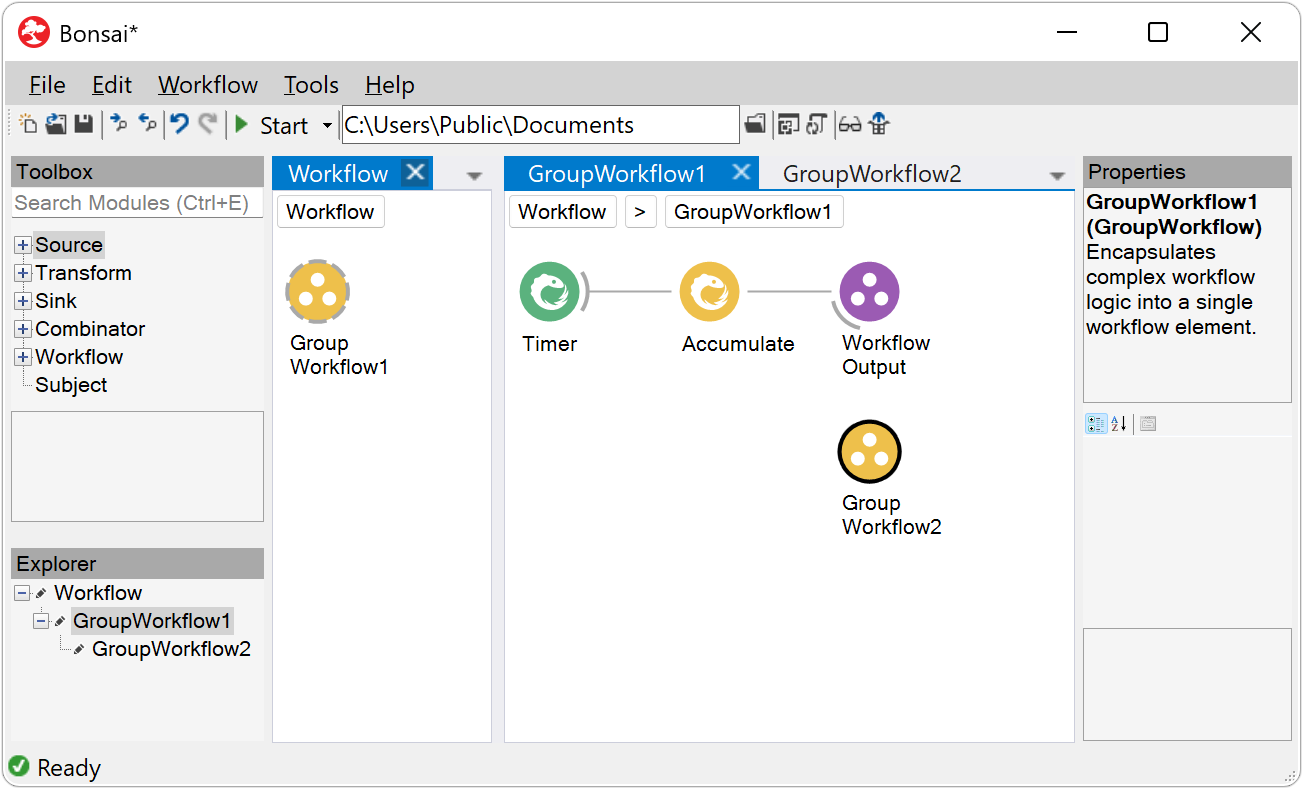
Task: Select Subject in the toolbox tree
Action: [x=71, y=385]
